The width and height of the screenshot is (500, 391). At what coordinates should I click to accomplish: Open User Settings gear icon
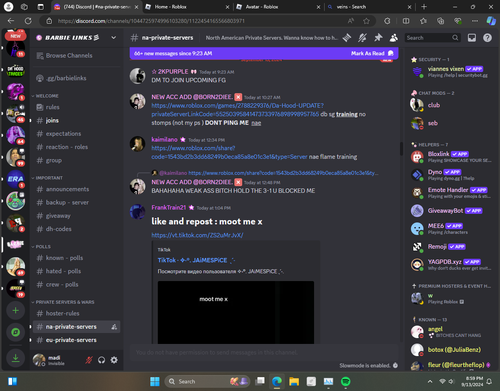114,360
